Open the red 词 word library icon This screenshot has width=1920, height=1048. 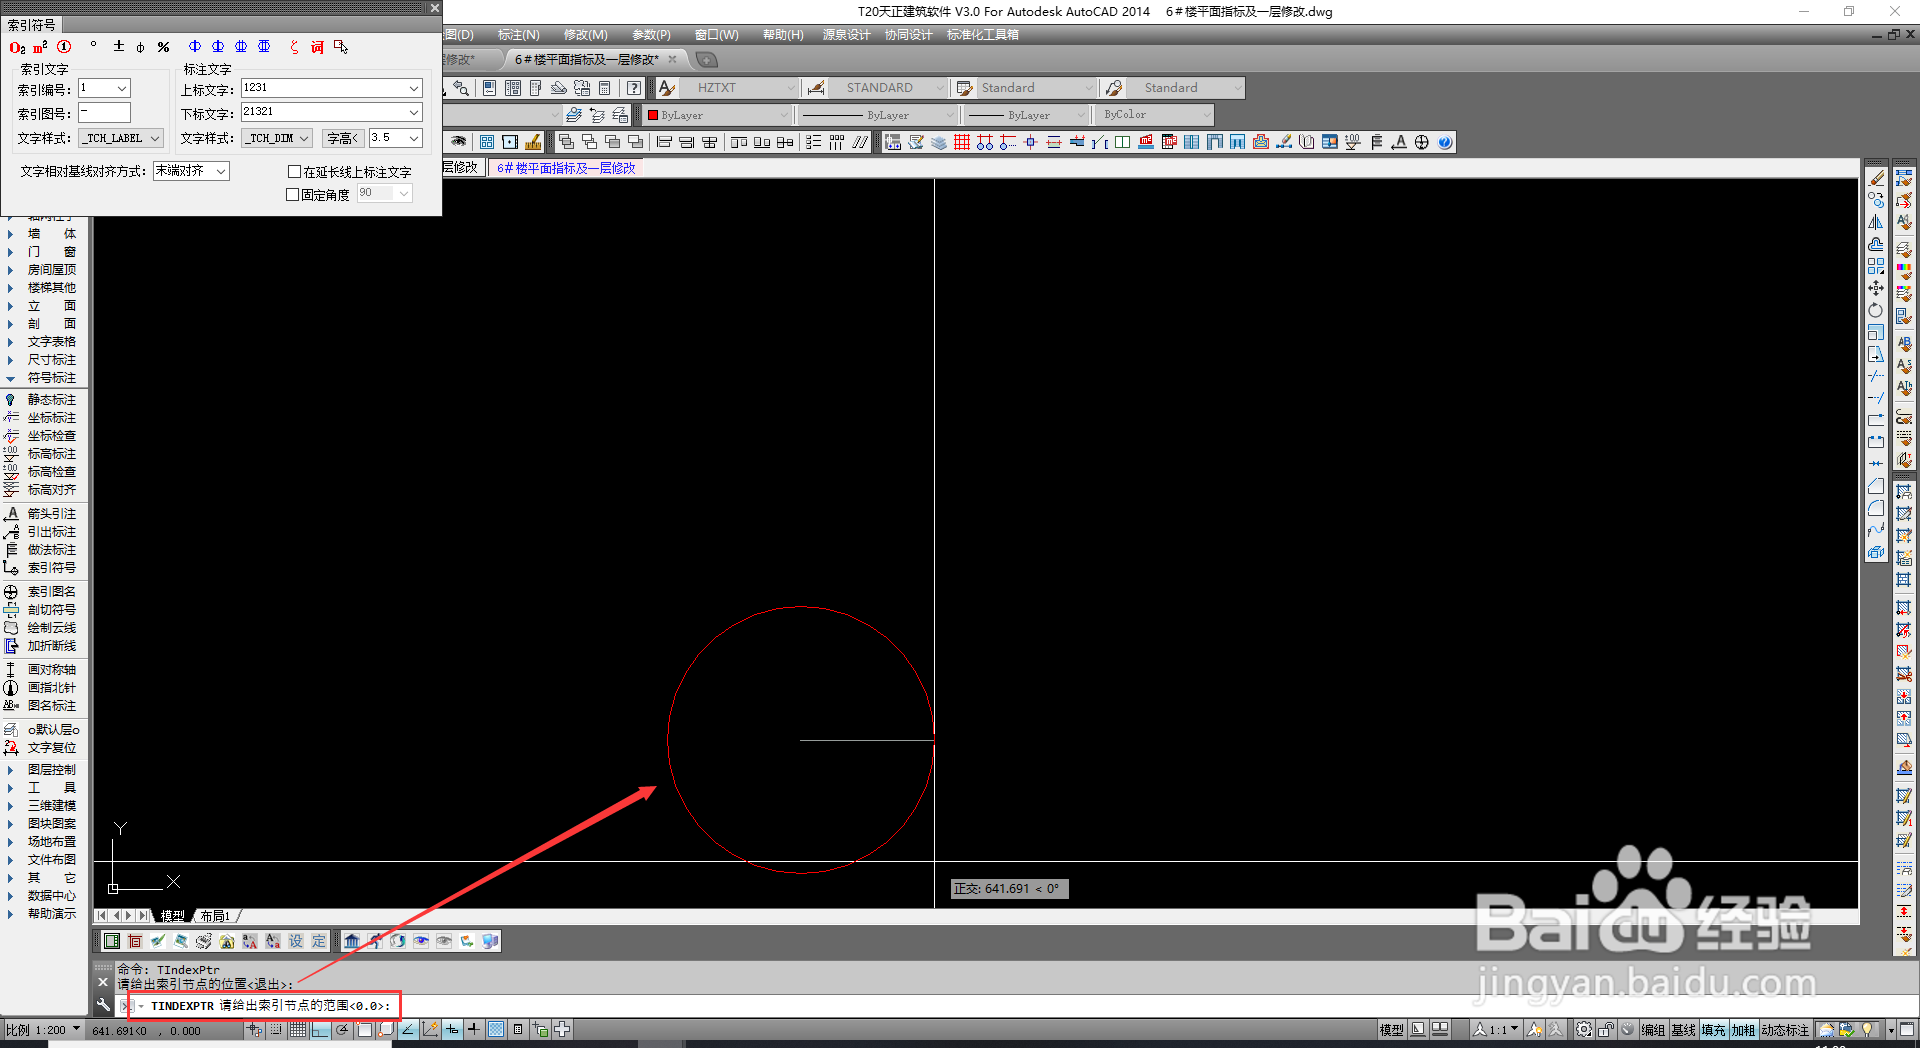[317, 47]
